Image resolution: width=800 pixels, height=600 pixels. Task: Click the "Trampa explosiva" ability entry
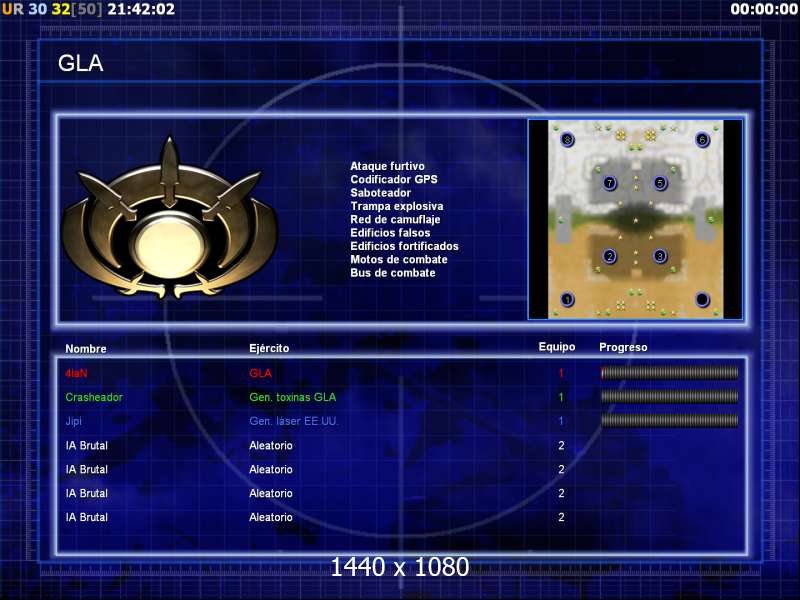pyautogui.click(x=397, y=206)
